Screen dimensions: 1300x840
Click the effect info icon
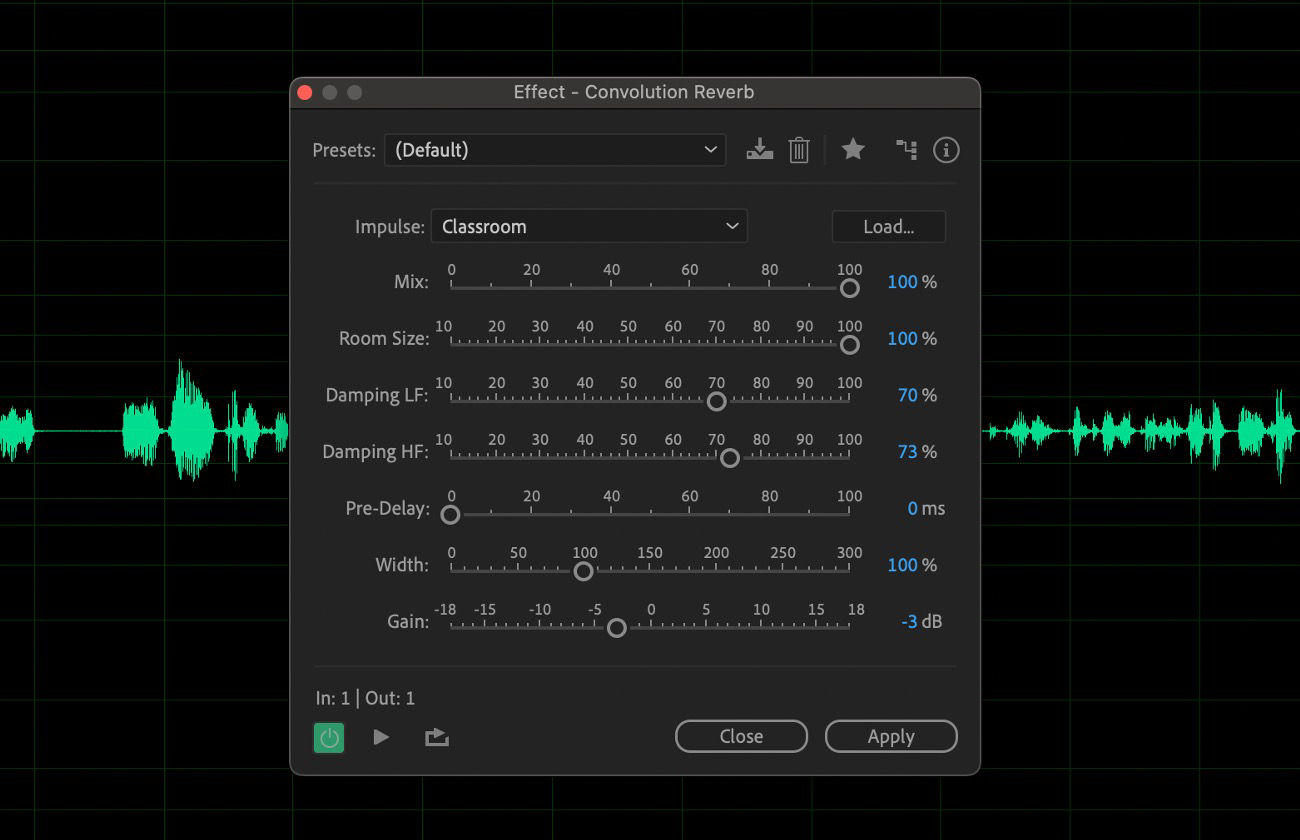click(946, 149)
